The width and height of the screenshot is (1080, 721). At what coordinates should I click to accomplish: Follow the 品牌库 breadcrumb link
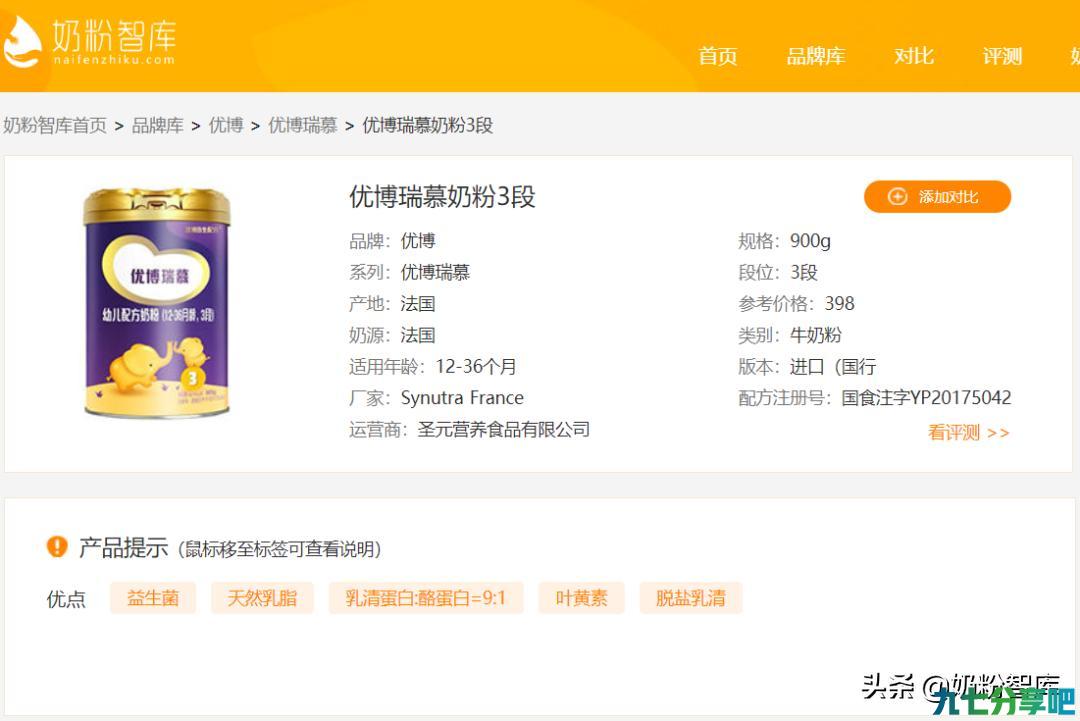click(158, 125)
